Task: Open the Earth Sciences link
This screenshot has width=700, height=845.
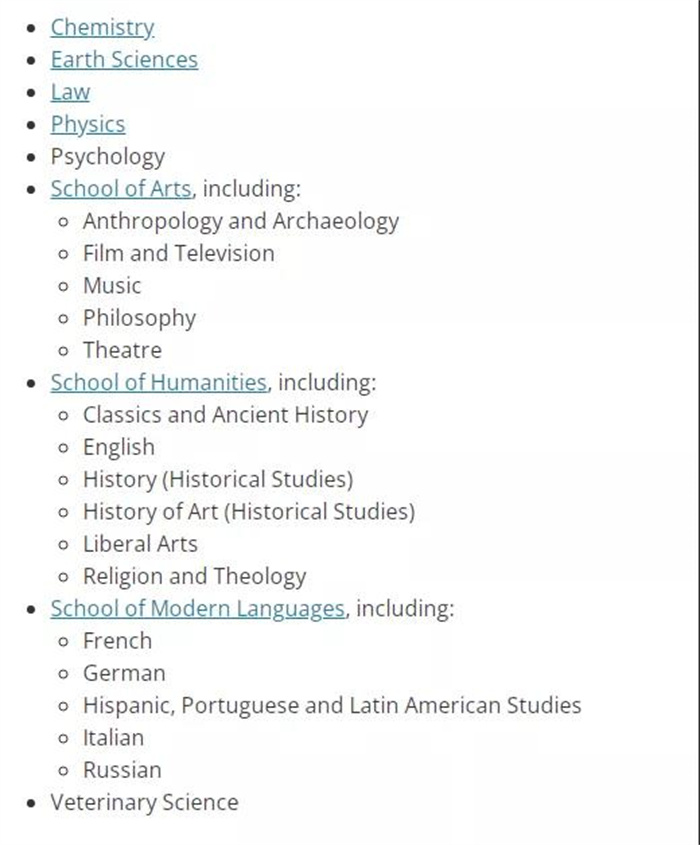Action: pyautogui.click(x=124, y=60)
